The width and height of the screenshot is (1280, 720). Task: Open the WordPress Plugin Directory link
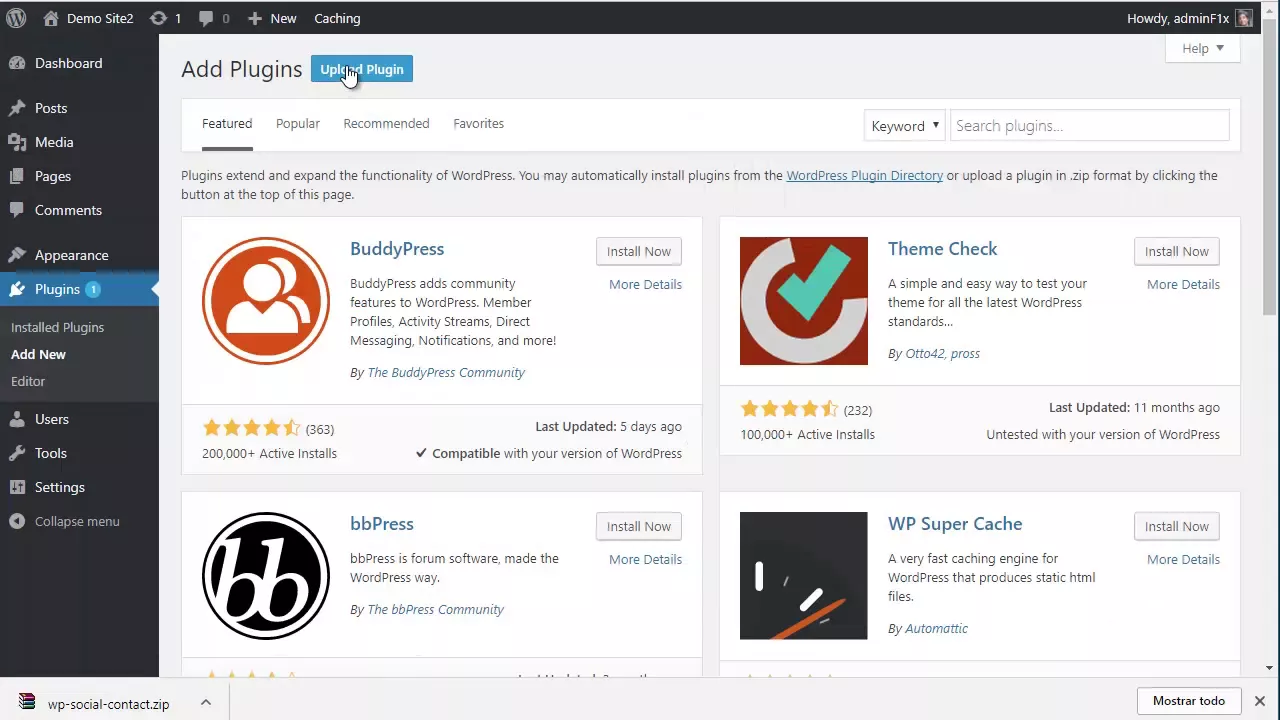pos(864,175)
